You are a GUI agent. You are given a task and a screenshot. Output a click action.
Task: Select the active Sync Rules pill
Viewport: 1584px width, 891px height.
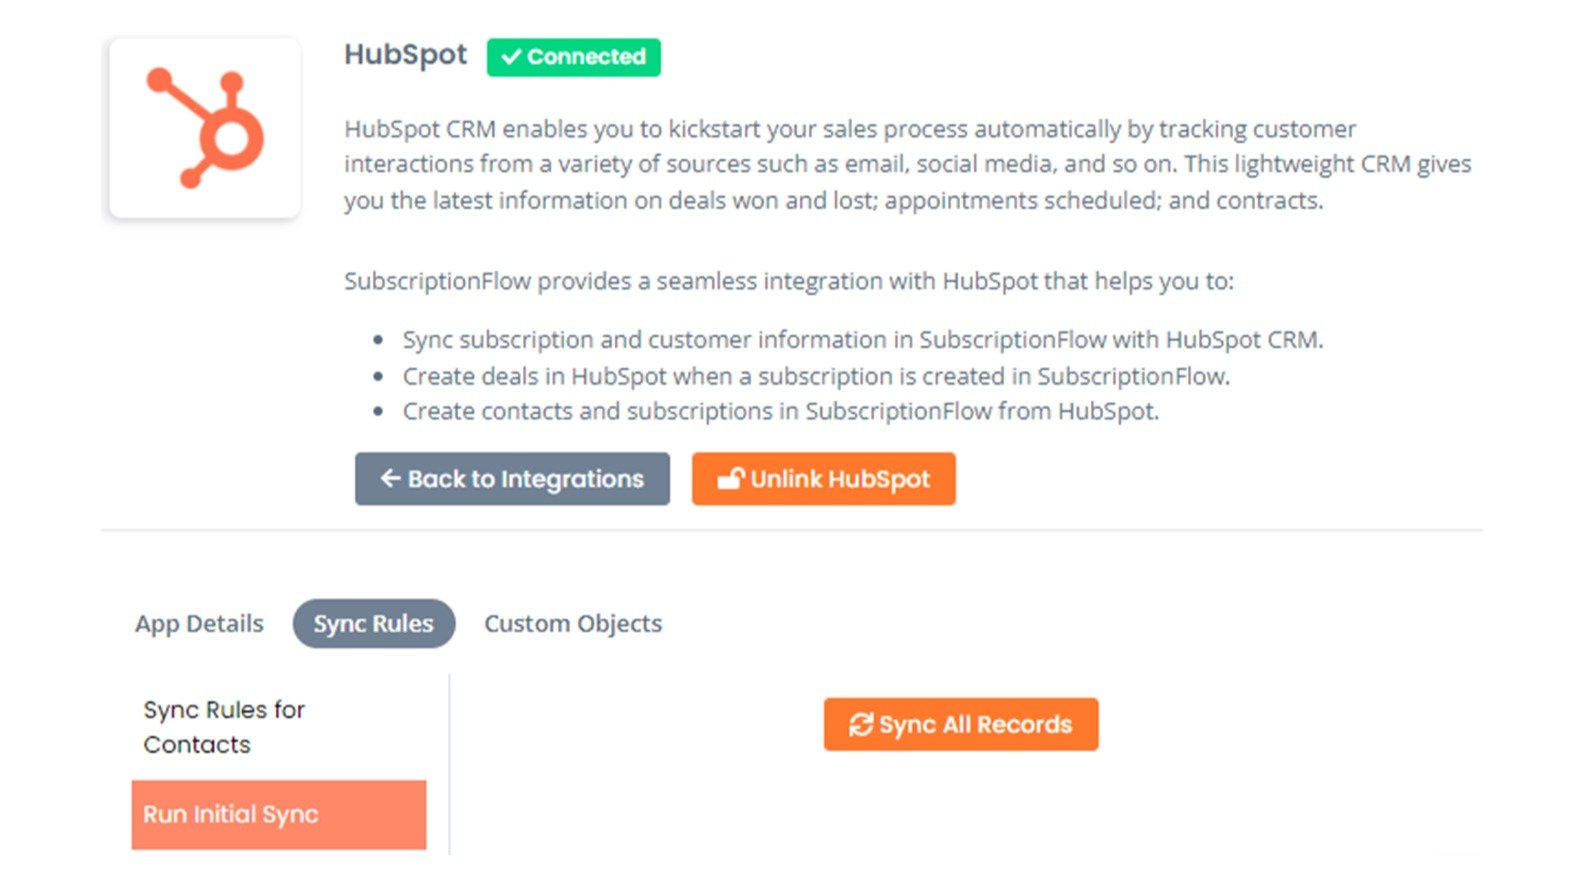point(373,623)
